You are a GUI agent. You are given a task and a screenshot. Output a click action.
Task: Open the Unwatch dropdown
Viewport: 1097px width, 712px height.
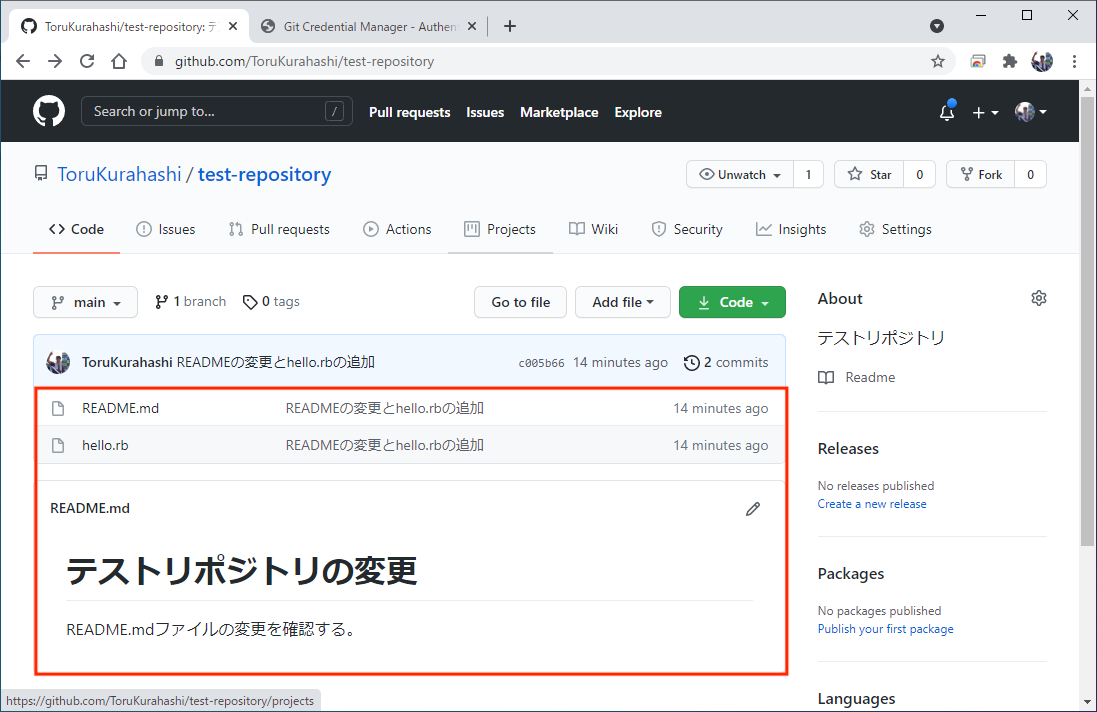point(740,175)
